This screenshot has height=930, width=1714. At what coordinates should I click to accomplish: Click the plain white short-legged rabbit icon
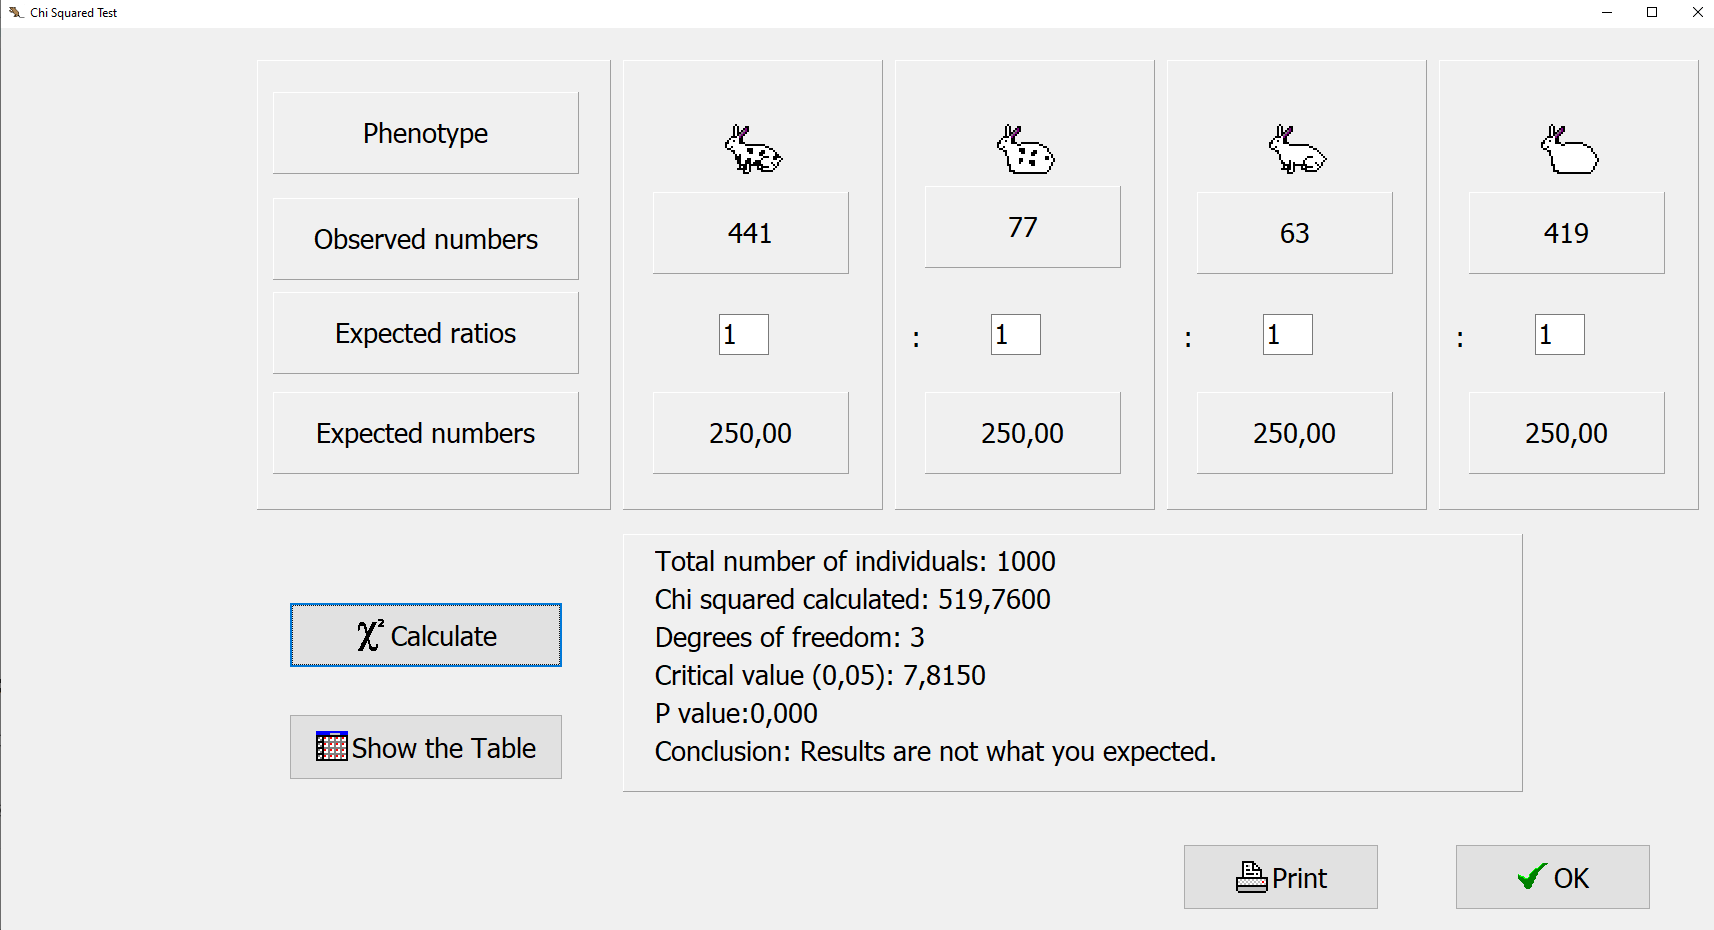coord(1568,150)
